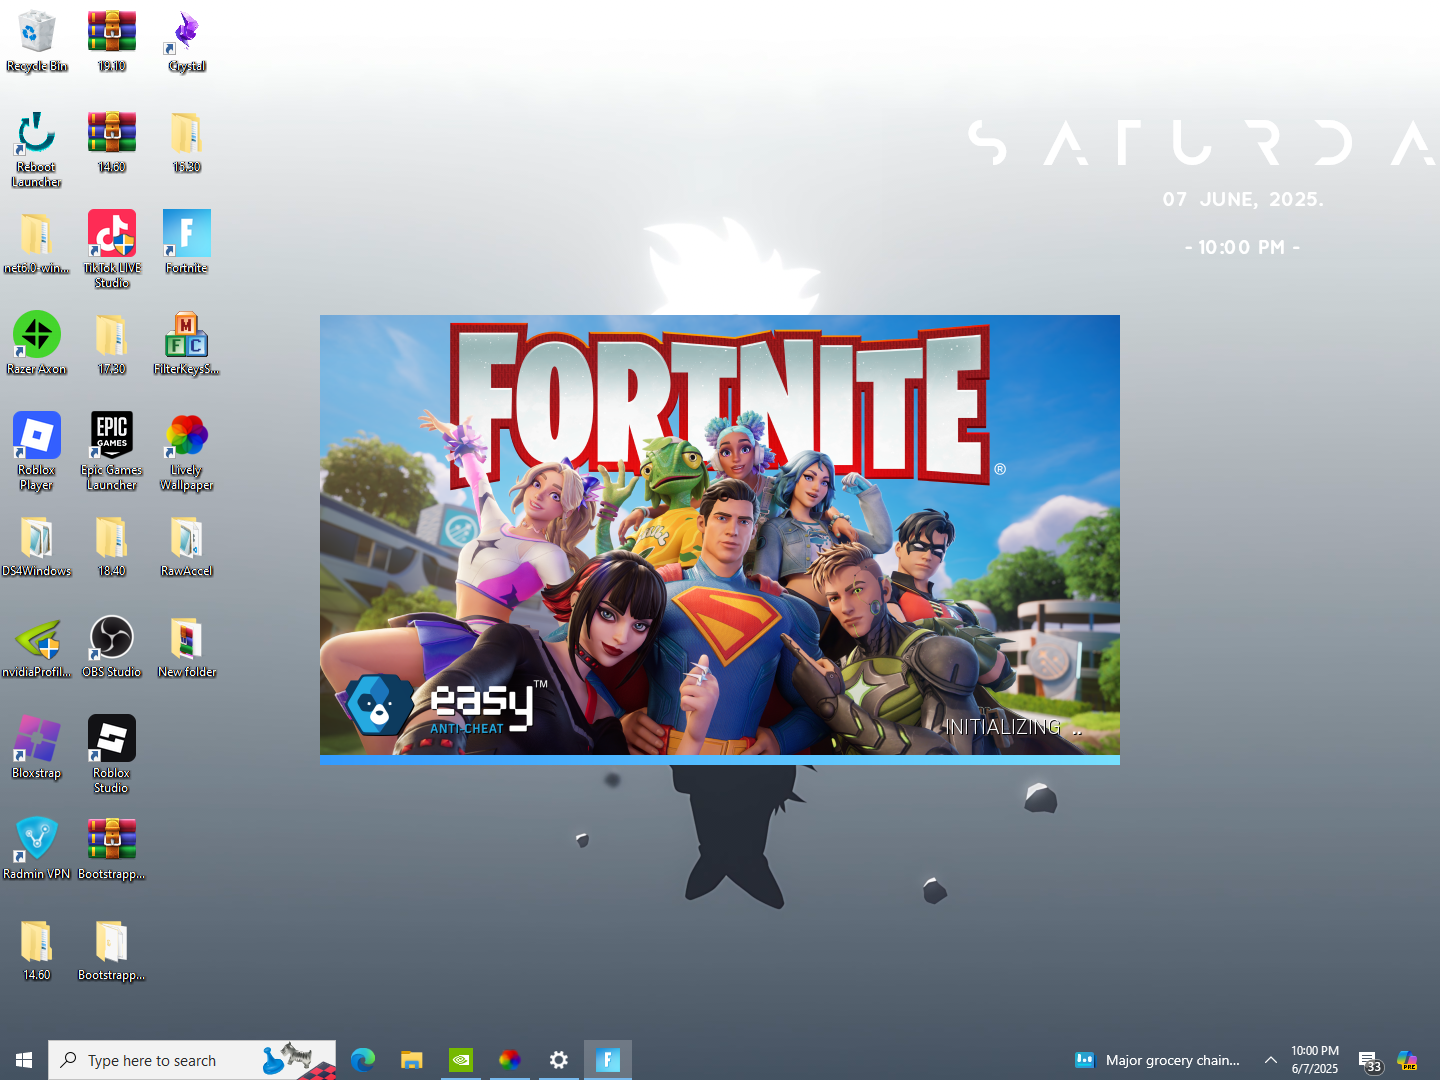
Task: Click the Type here to search box
Action: pos(192,1060)
